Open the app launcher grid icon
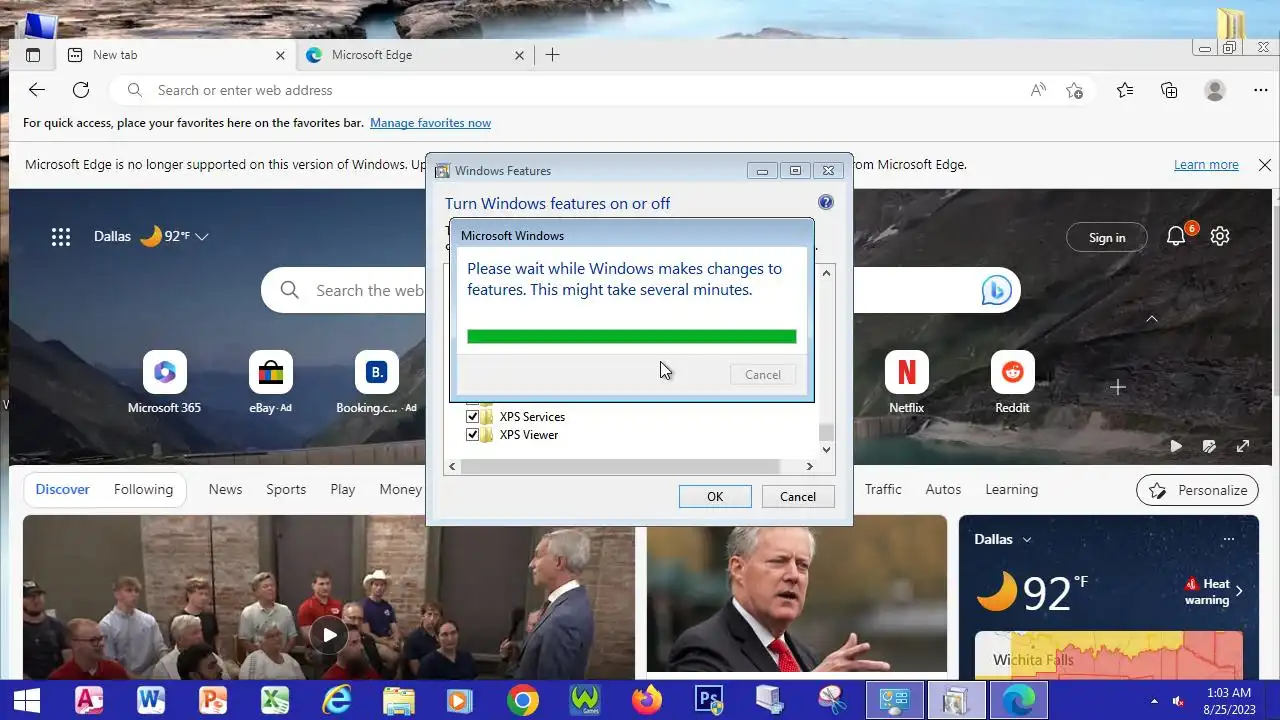The image size is (1280, 720). [x=61, y=237]
